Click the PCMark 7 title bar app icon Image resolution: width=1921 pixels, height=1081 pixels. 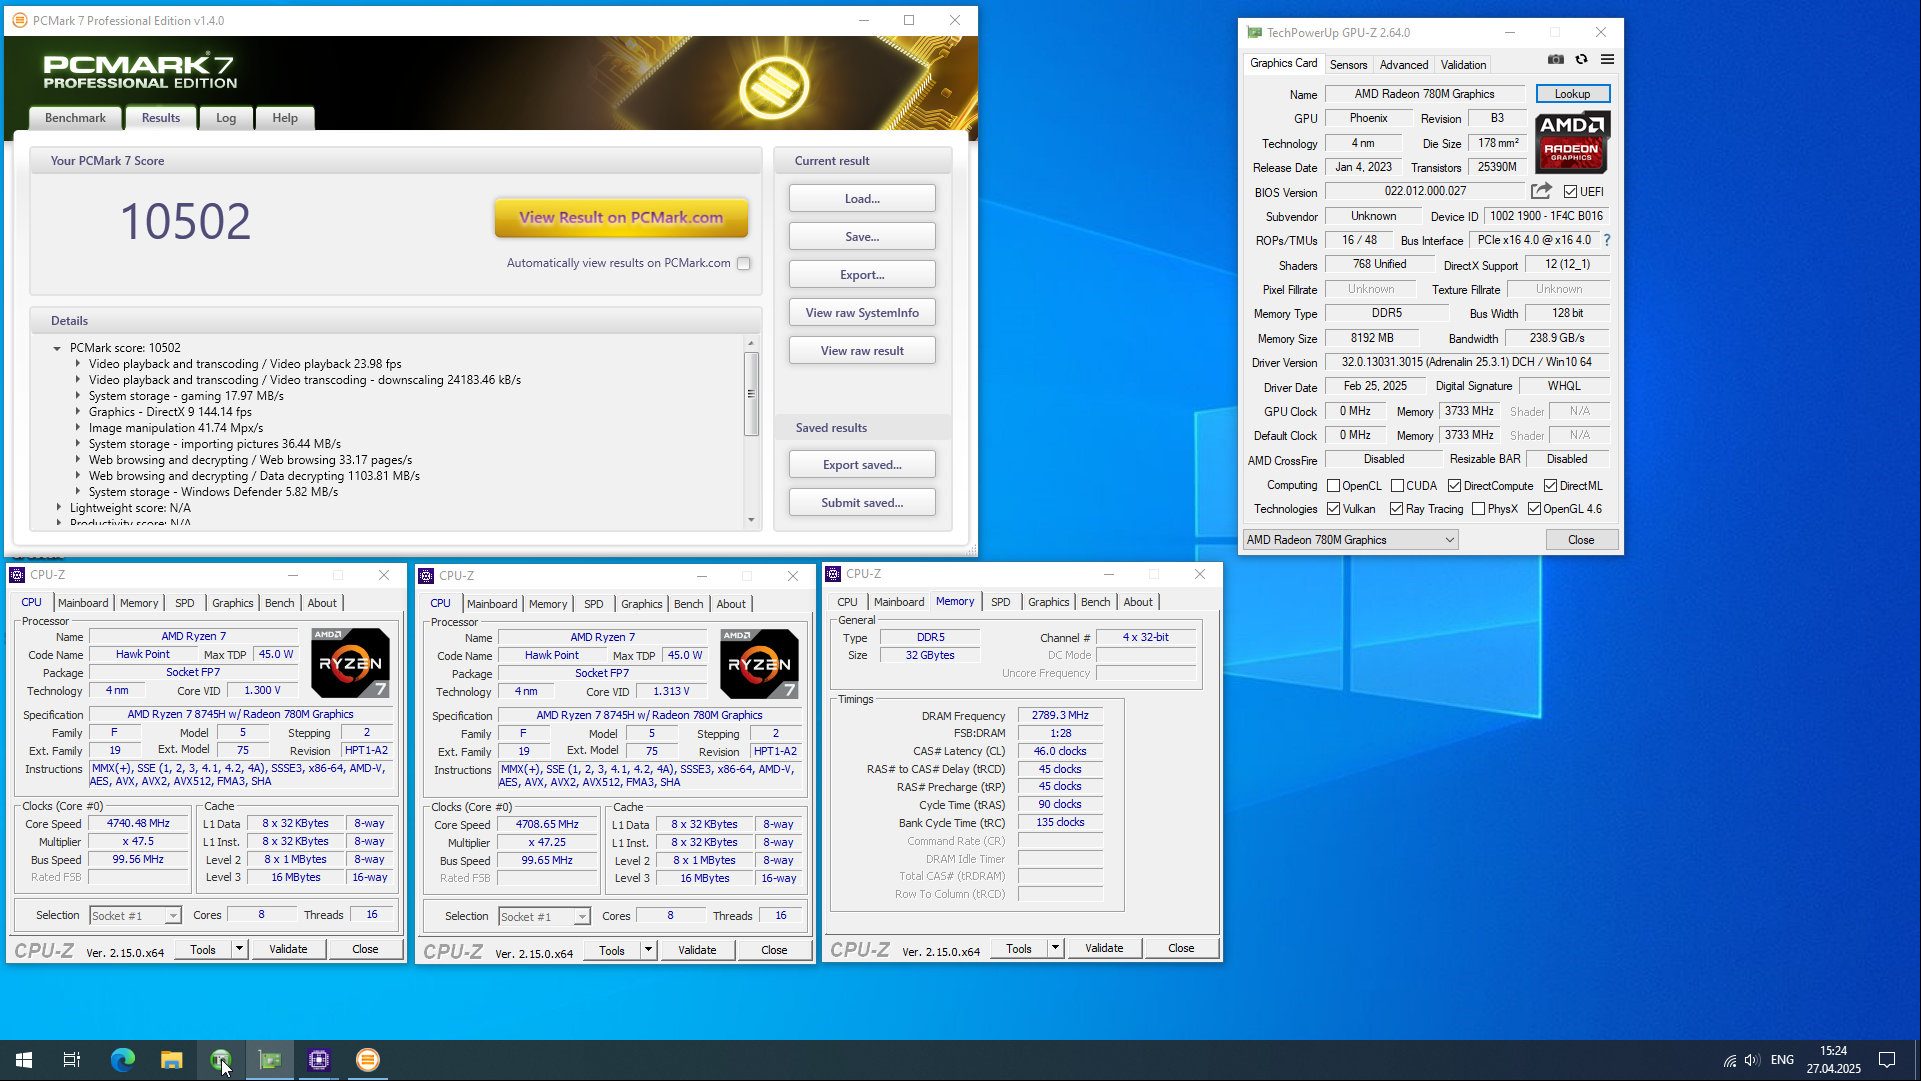point(19,20)
